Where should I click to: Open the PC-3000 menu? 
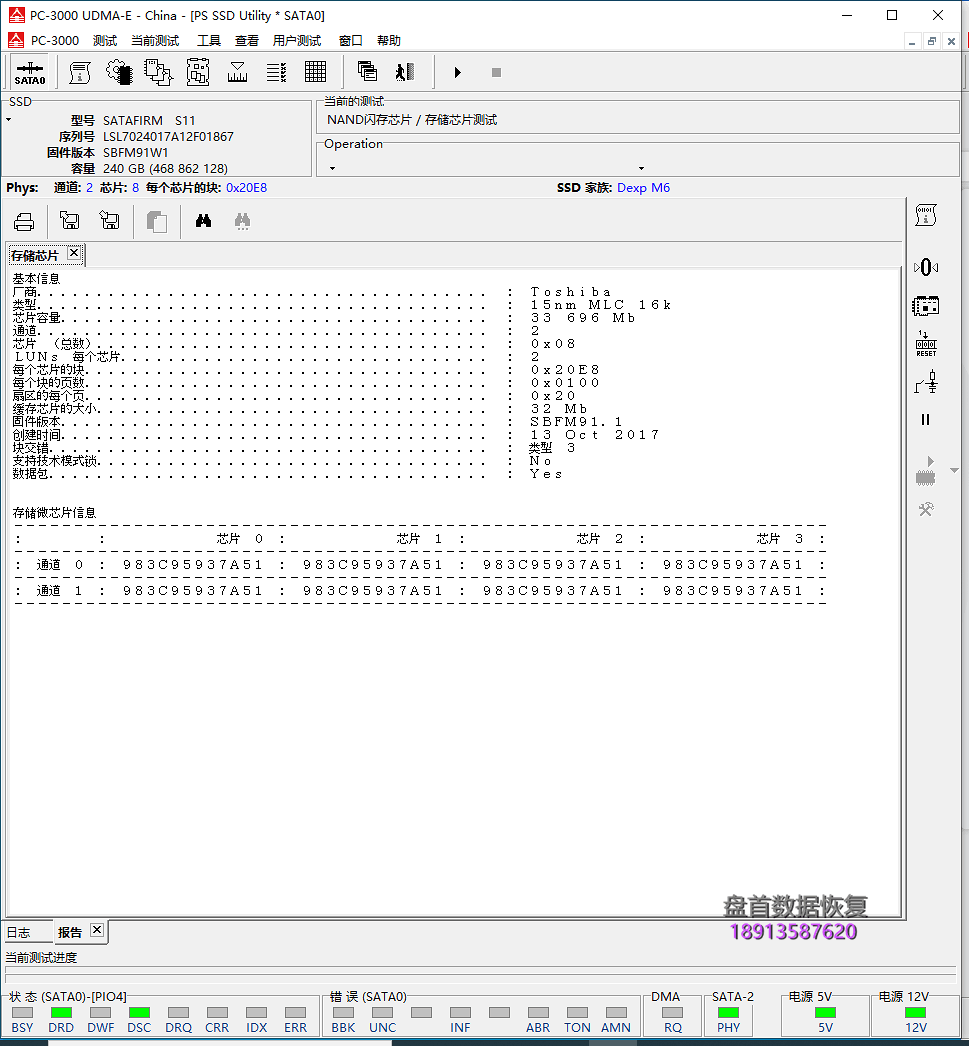click(x=55, y=41)
